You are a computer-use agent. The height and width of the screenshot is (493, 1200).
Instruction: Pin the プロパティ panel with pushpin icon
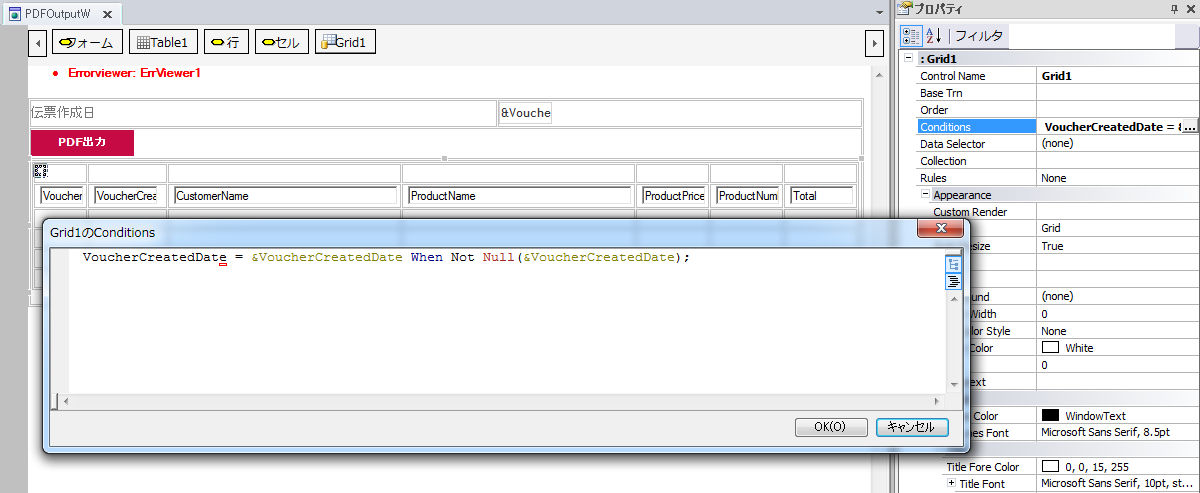(1174, 9)
